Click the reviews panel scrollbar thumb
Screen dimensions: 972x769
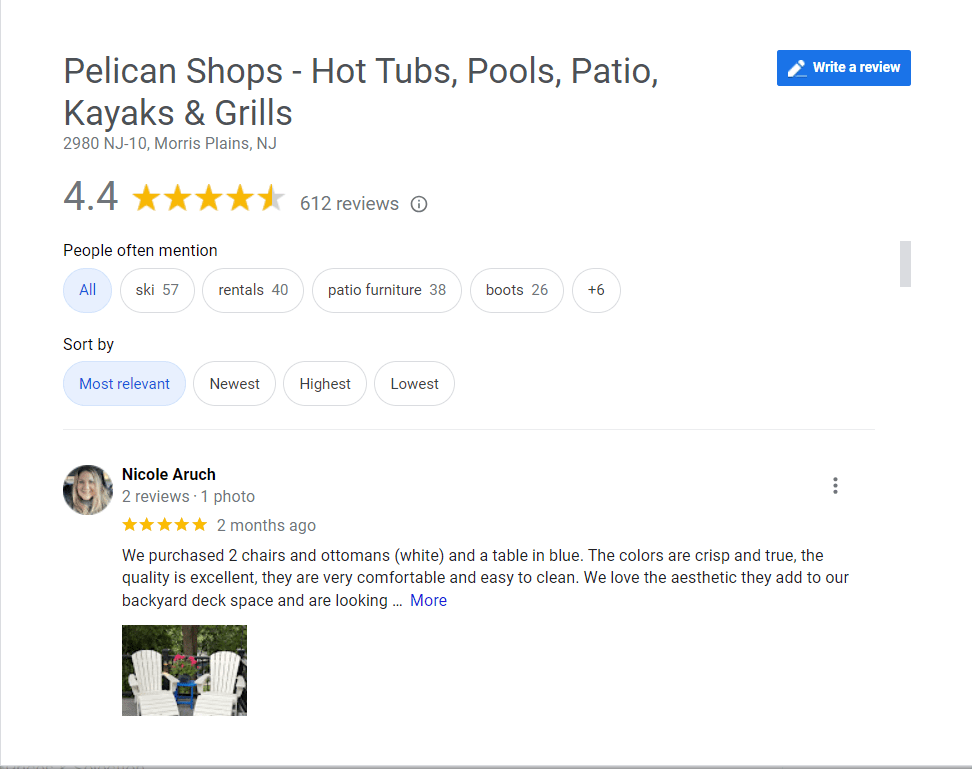(x=905, y=264)
